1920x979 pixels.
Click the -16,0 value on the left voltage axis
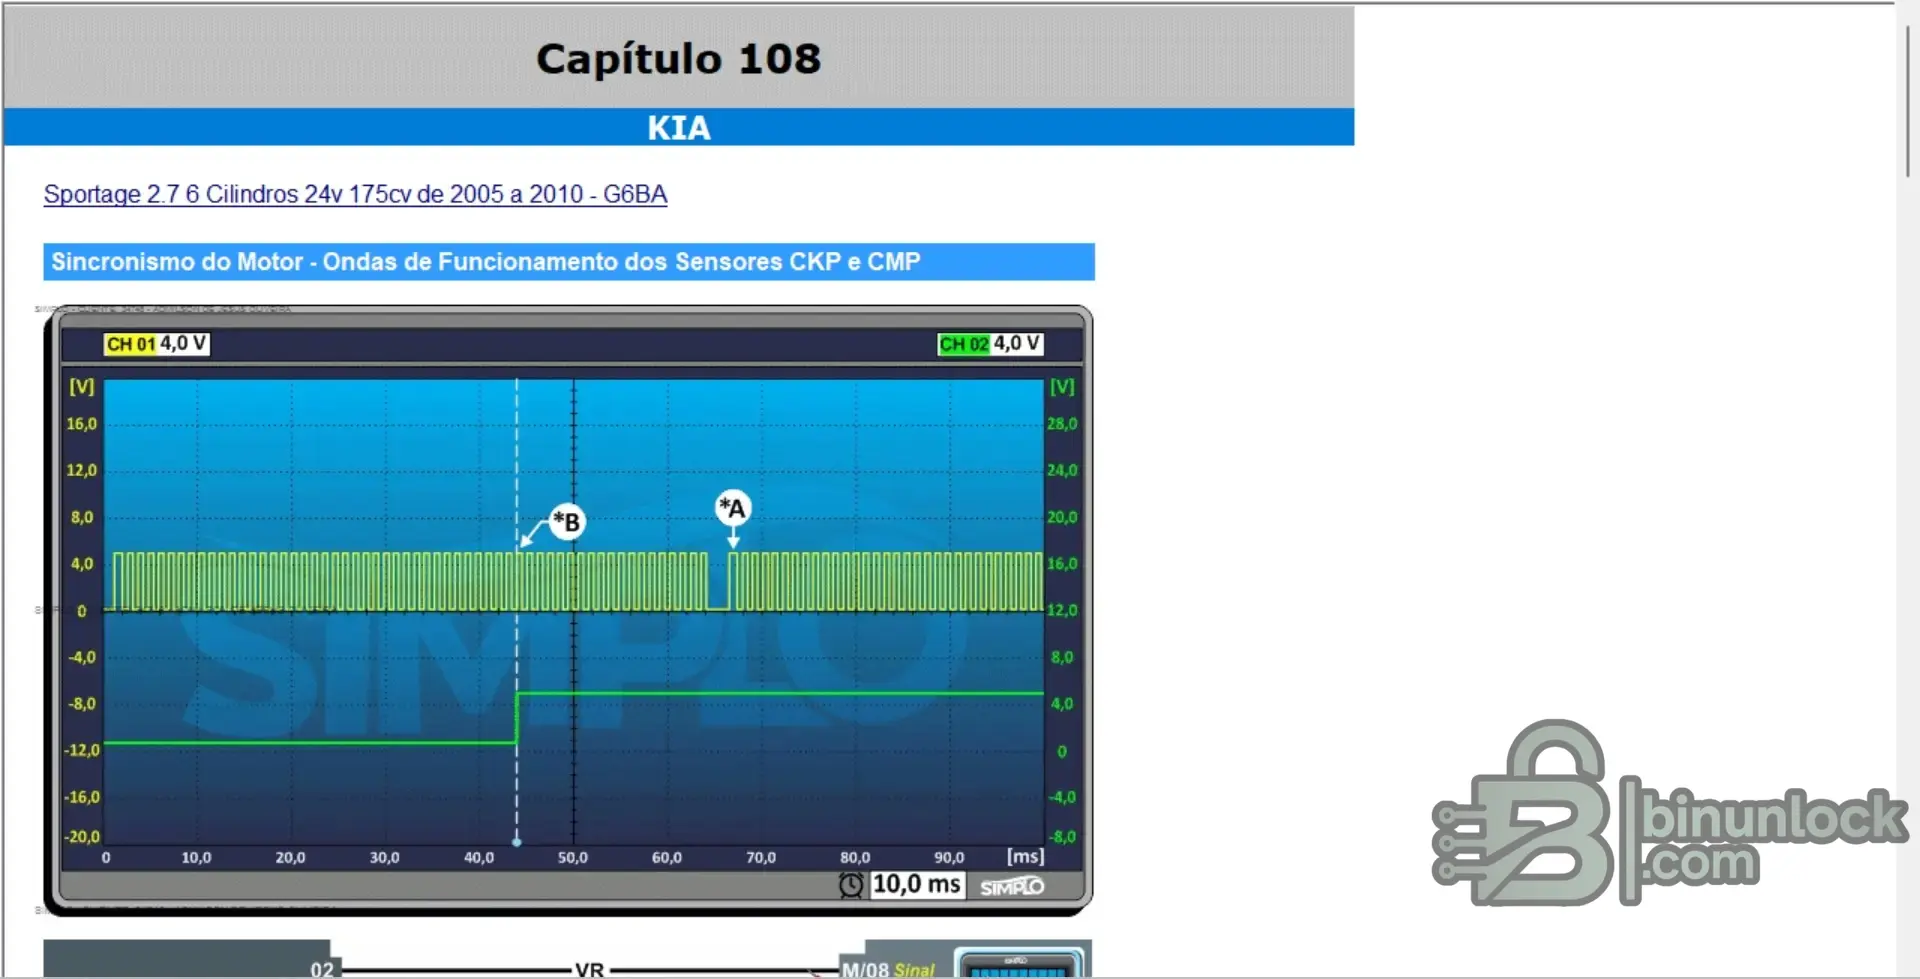(x=83, y=797)
